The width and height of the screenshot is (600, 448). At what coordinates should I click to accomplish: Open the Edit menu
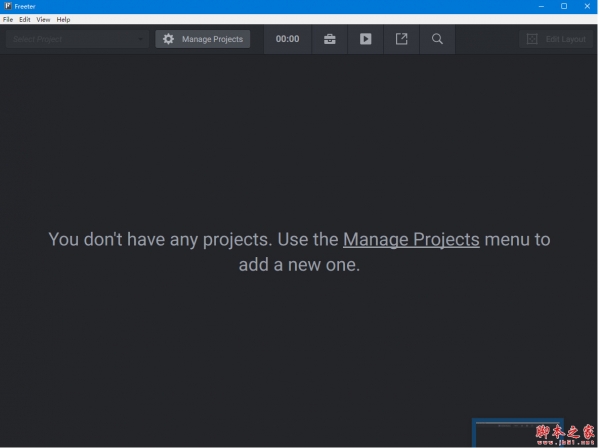(x=24, y=20)
